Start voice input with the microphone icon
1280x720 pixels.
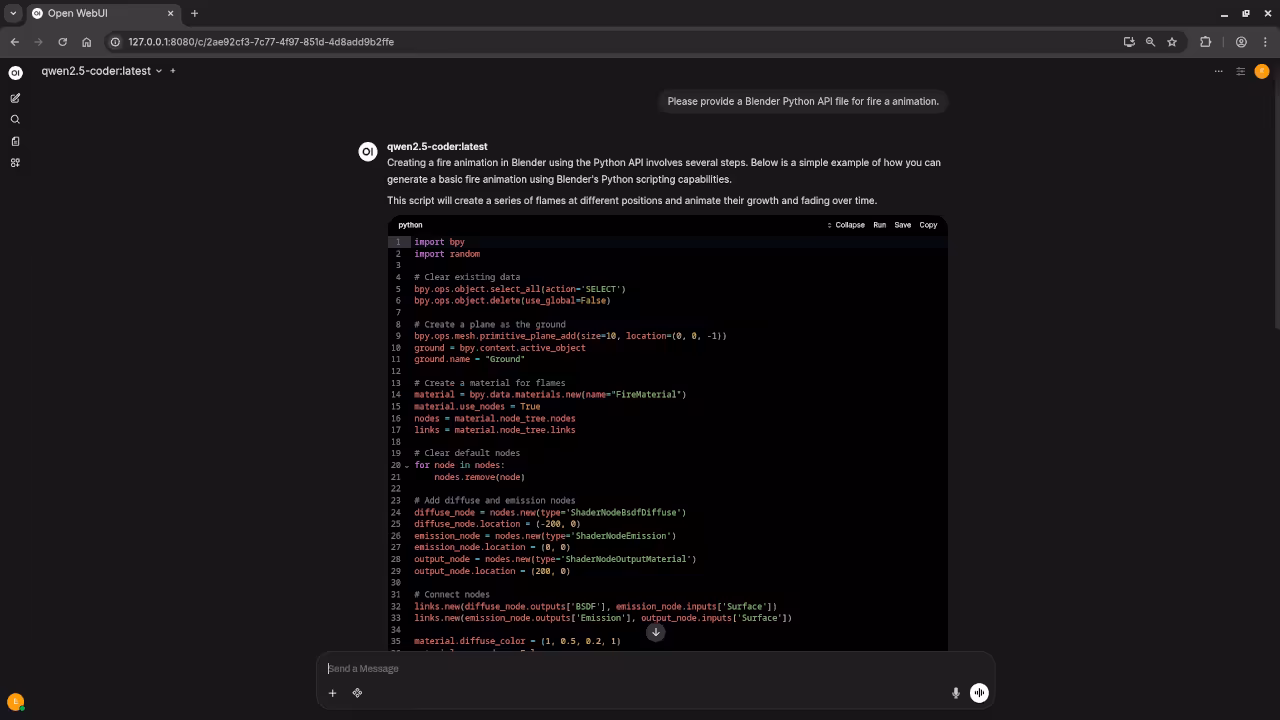956,692
